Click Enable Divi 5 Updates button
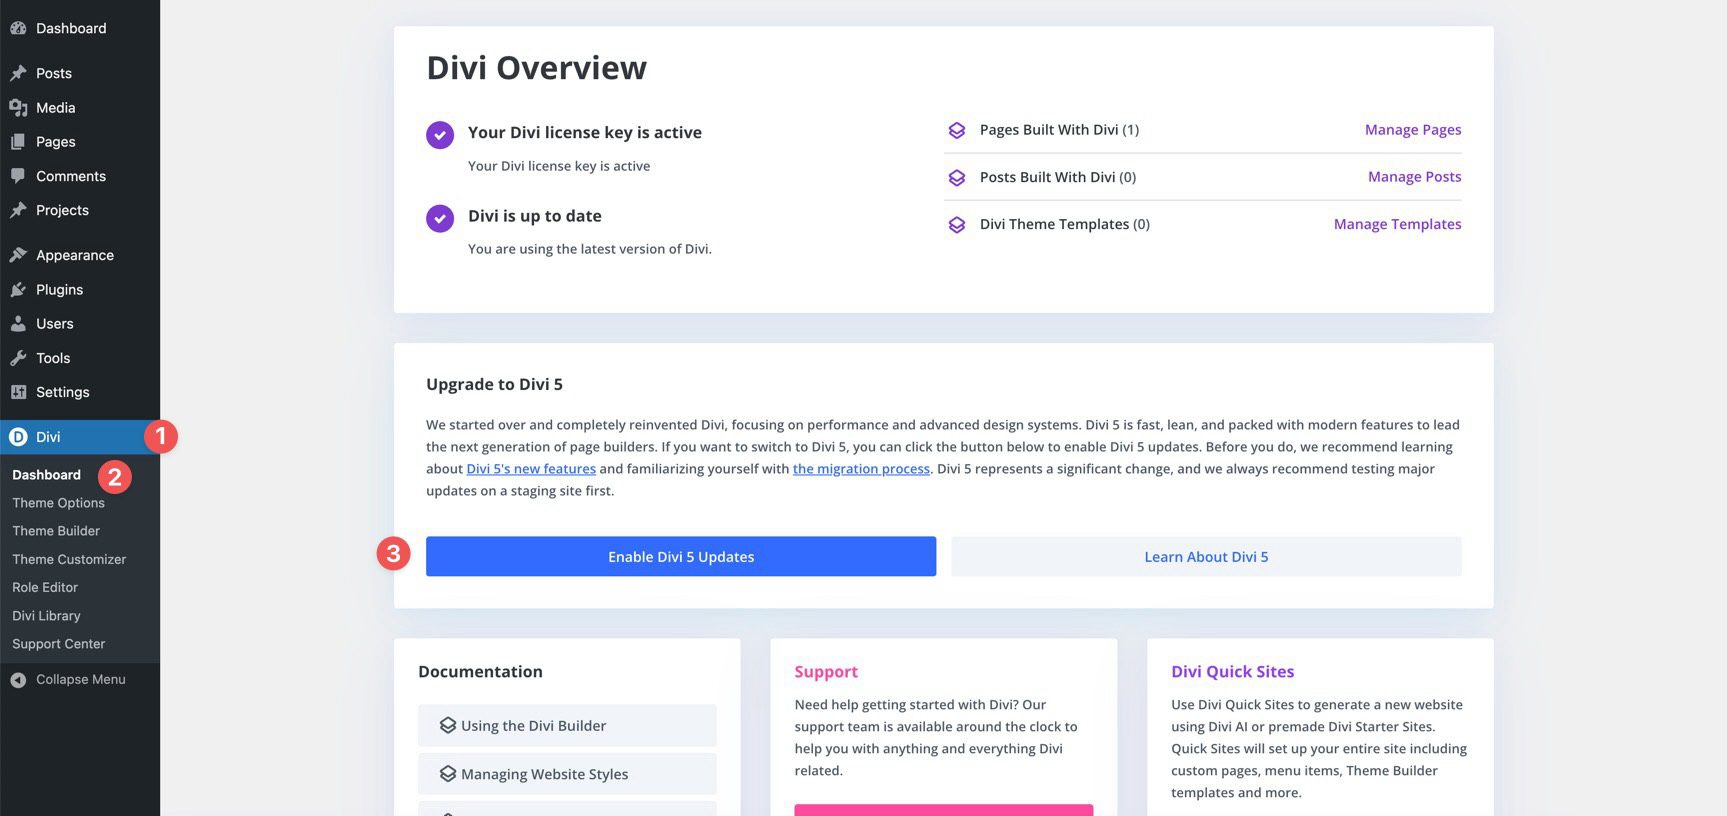Image resolution: width=1727 pixels, height=816 pixels. click(x=681, y=557)
